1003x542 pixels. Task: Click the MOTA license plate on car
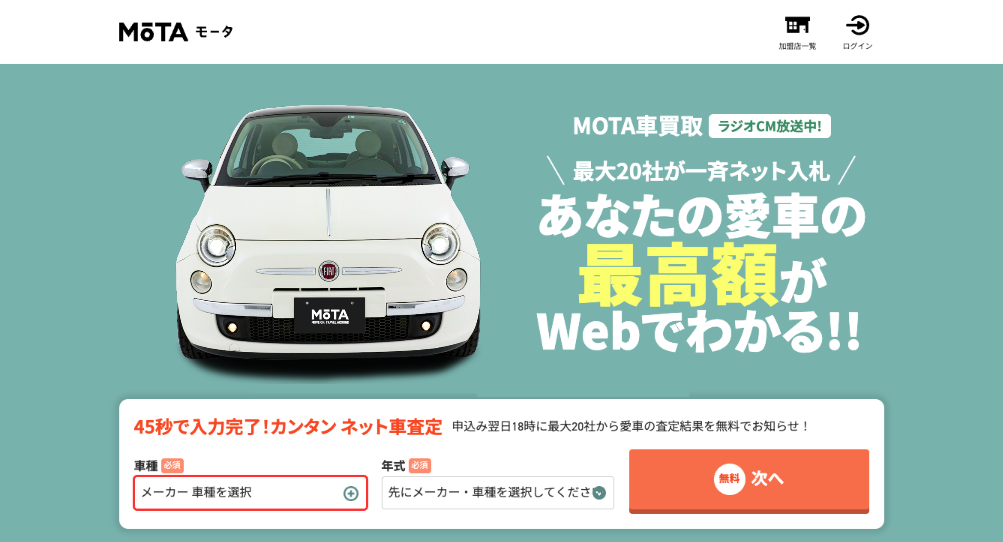pyautogui.click(x=329, y=315)
